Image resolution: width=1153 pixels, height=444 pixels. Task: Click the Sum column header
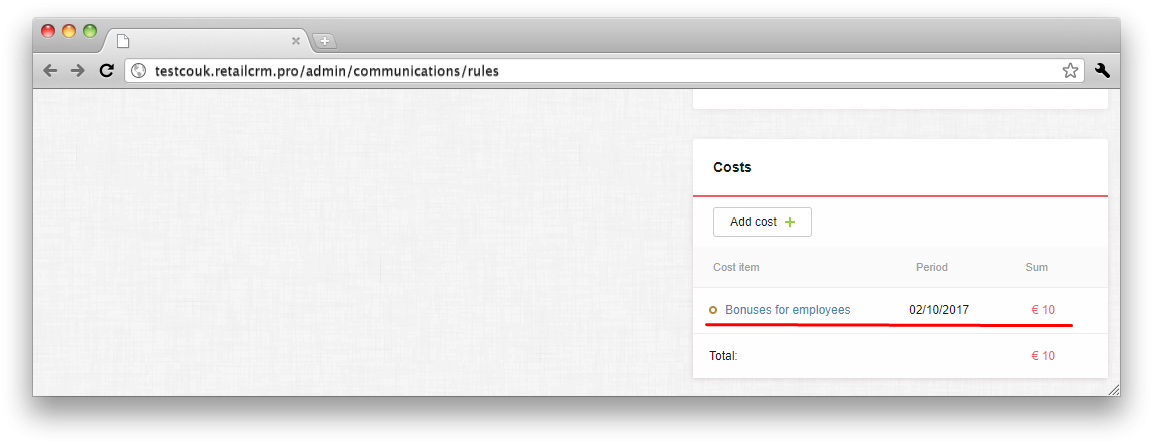point(1037,268)
